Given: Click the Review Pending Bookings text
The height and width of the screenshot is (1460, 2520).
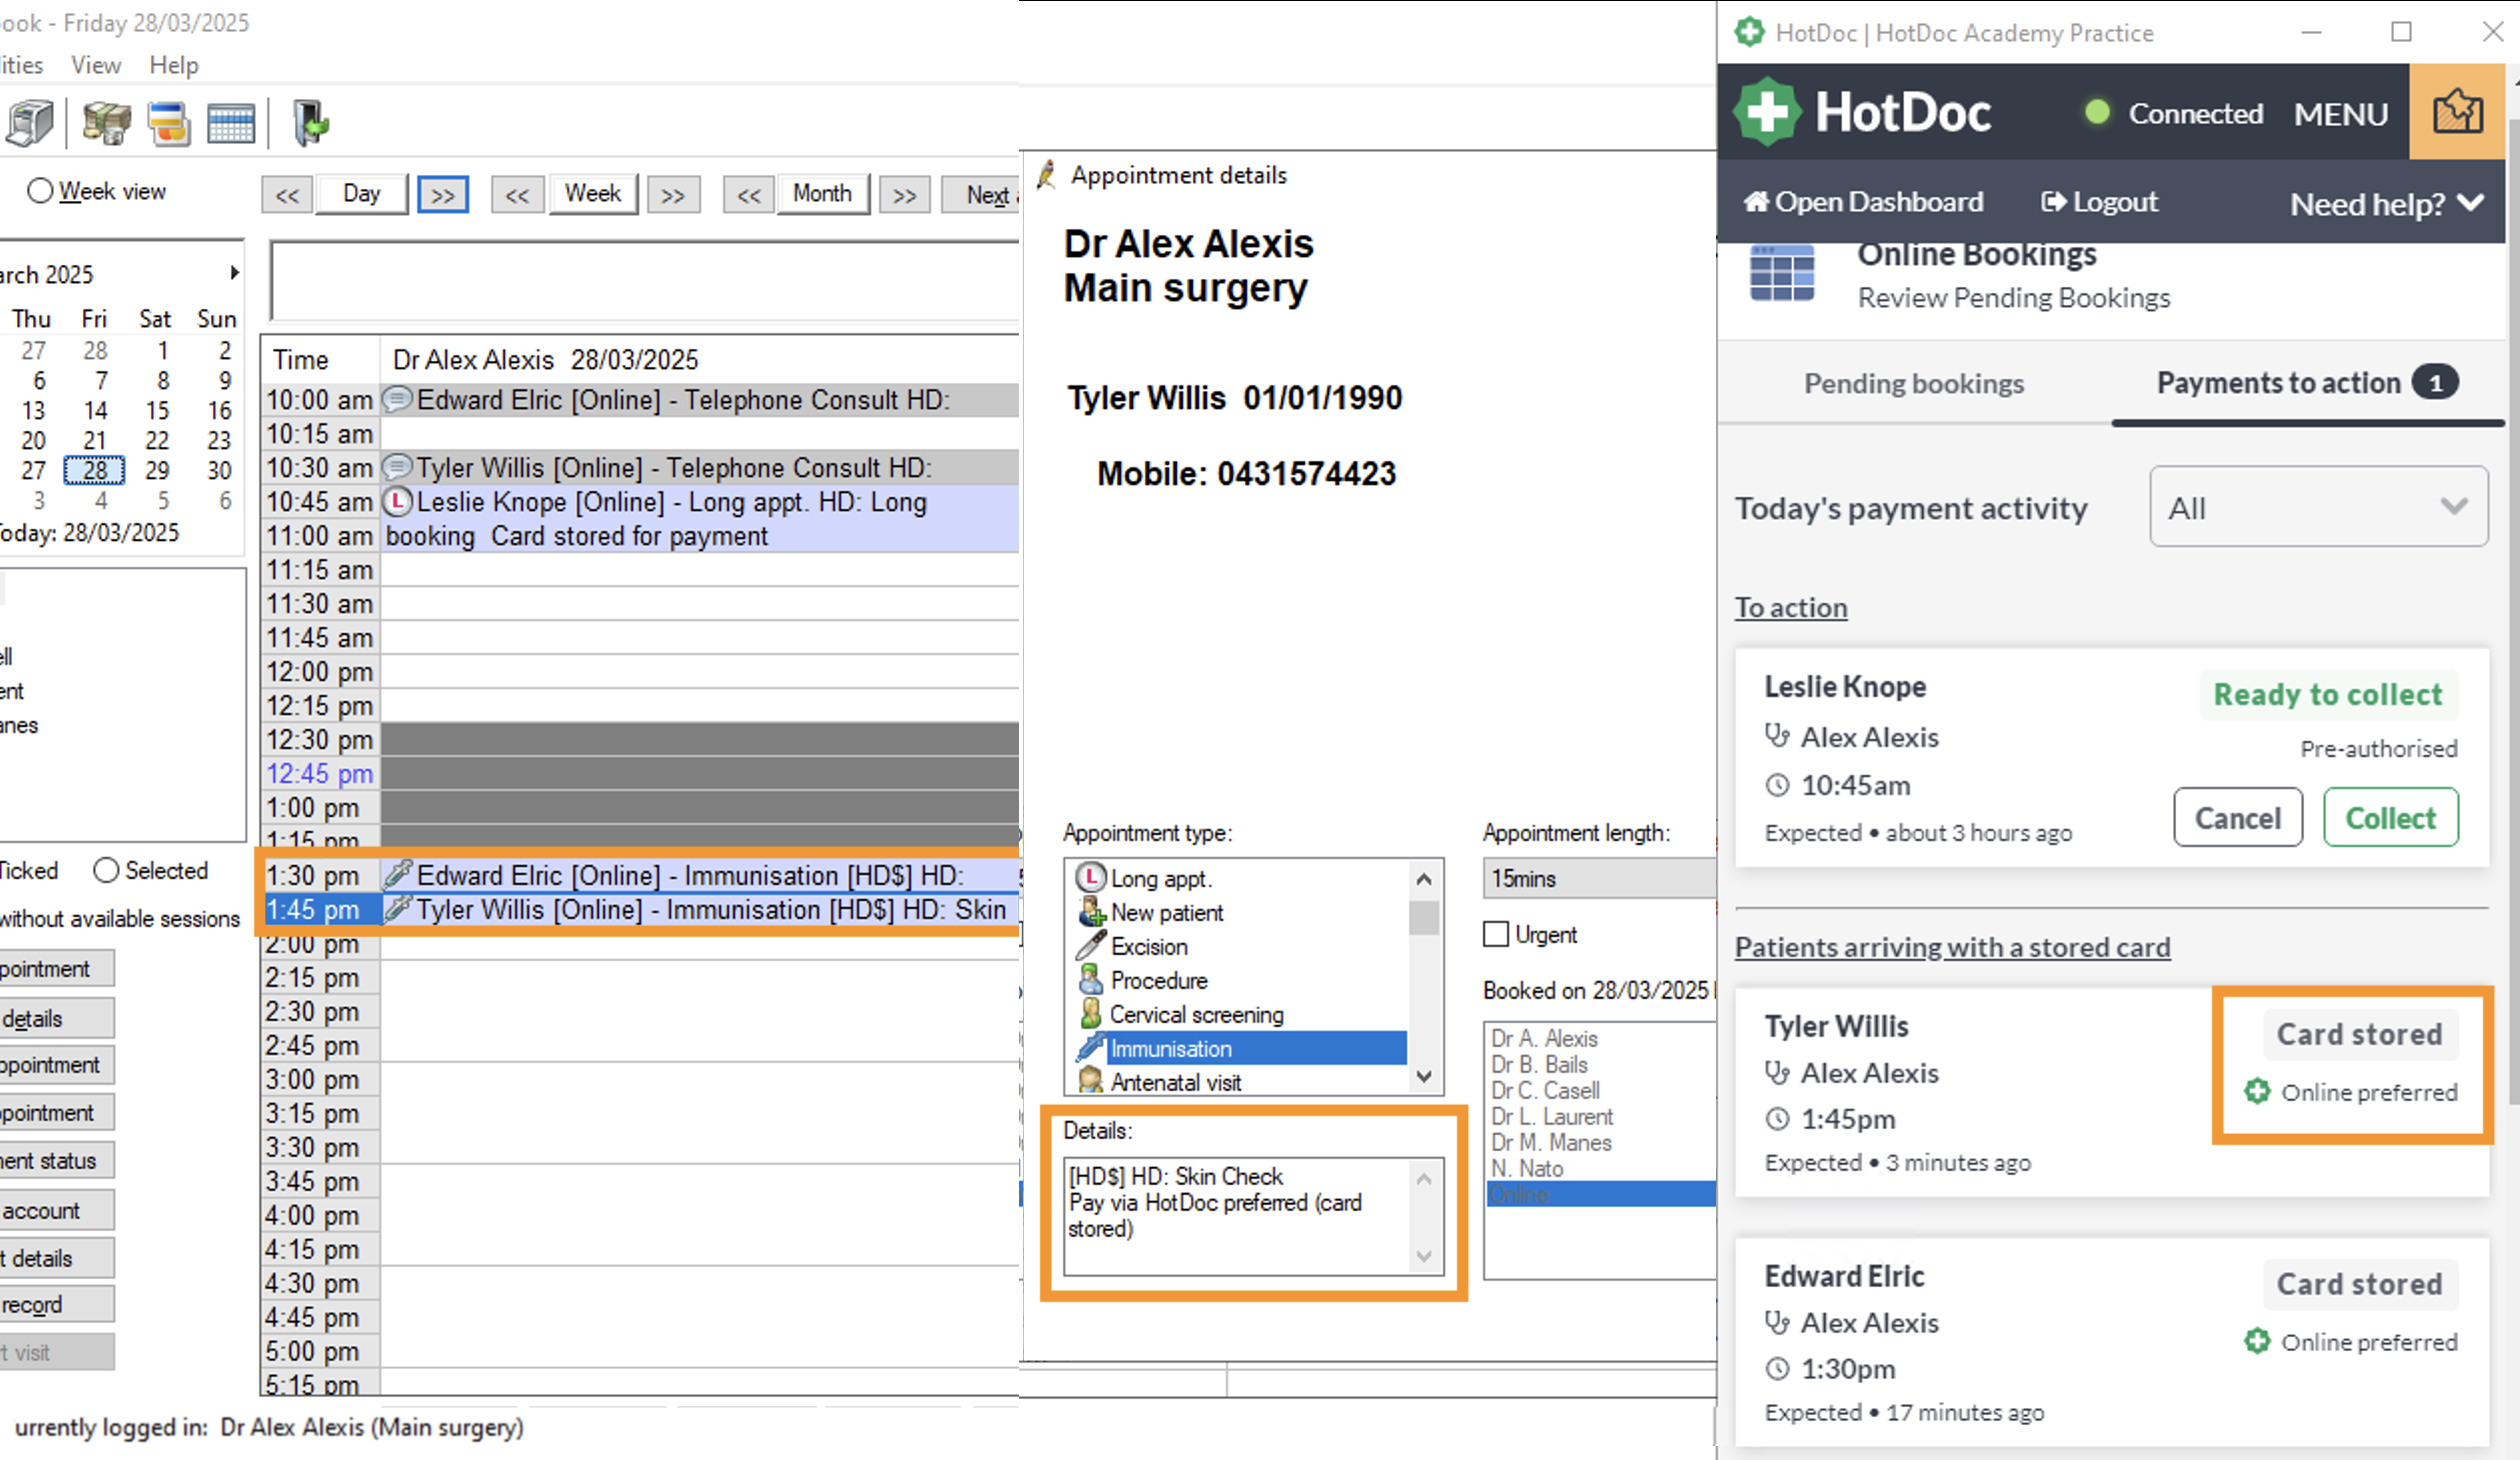Looking at the screenshot, I should (x=2013, y=298).
